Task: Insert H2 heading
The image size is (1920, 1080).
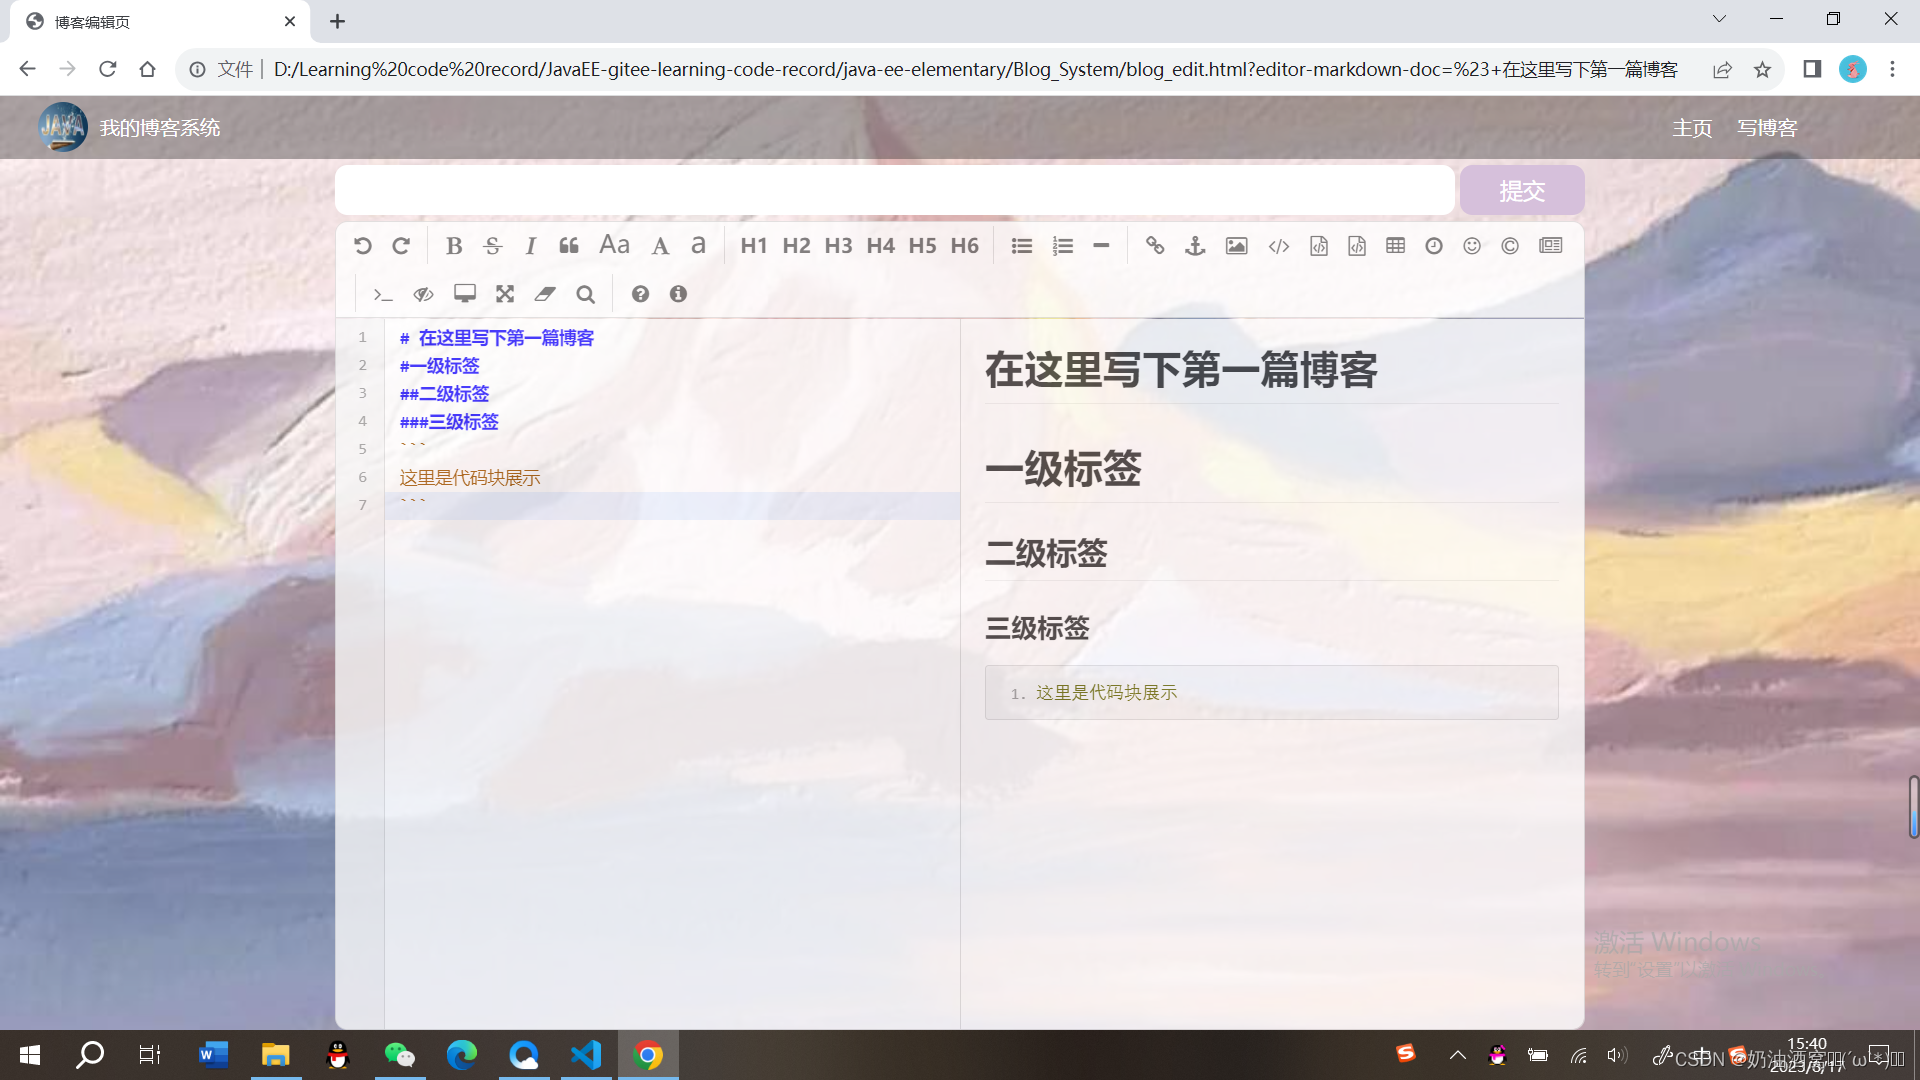Action: tap(796, 246)
